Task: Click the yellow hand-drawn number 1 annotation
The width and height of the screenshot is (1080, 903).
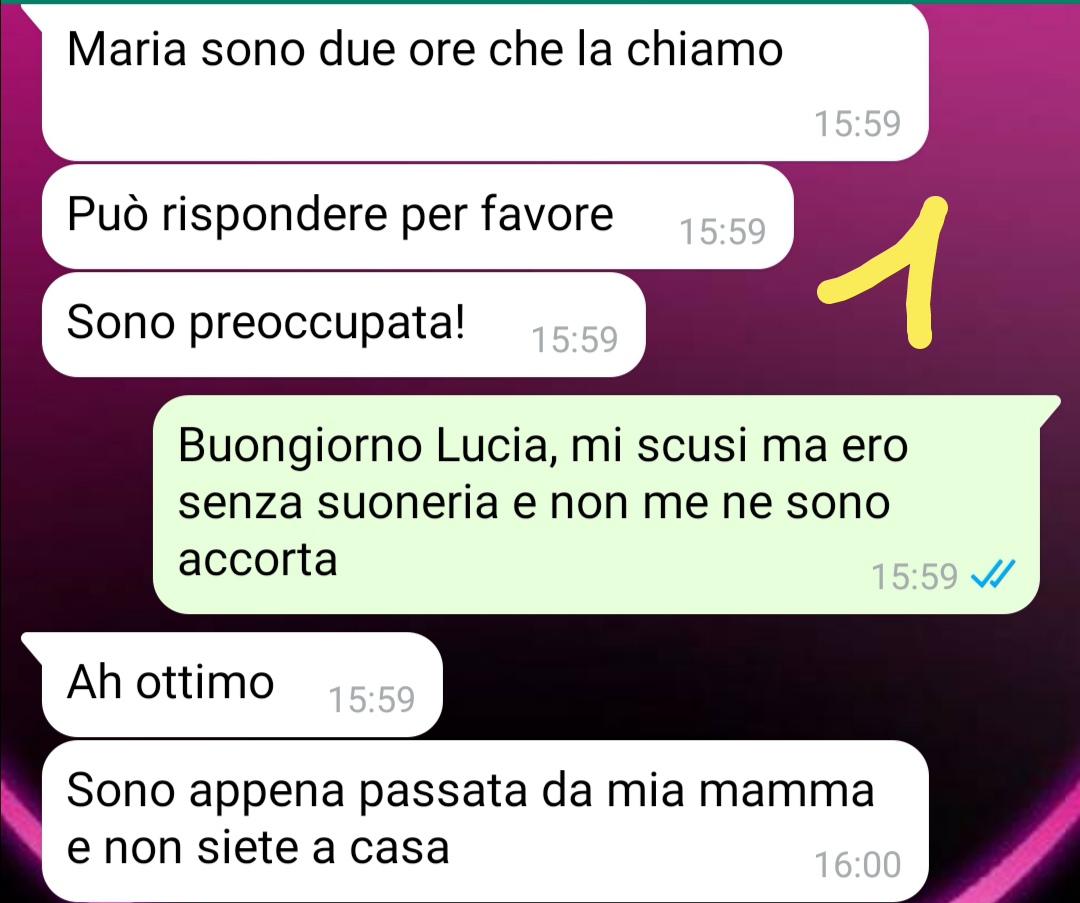Action: [884, 271]
